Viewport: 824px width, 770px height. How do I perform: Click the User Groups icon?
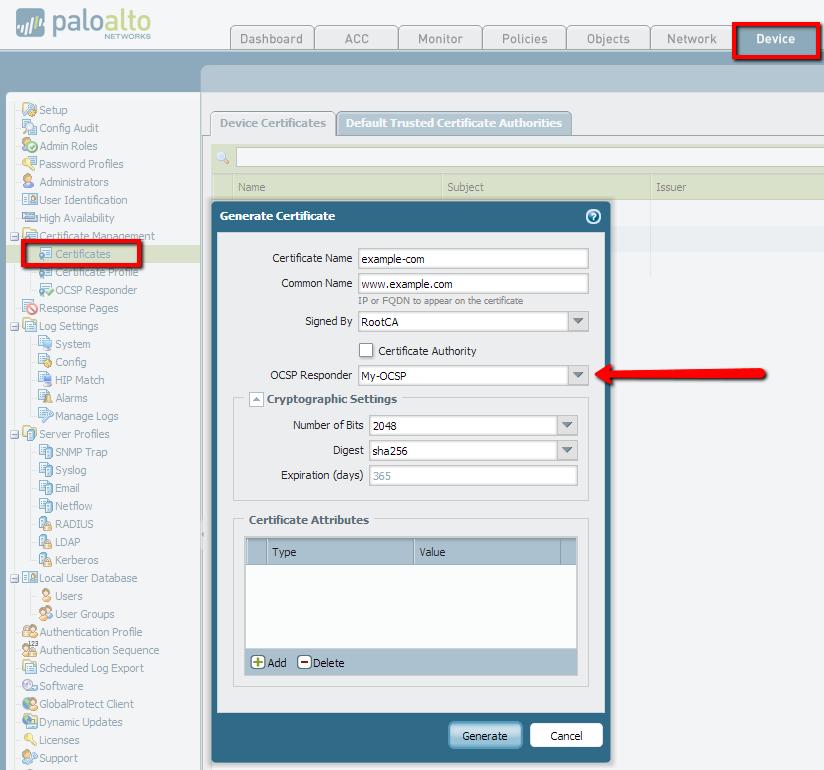coord(46,613)
